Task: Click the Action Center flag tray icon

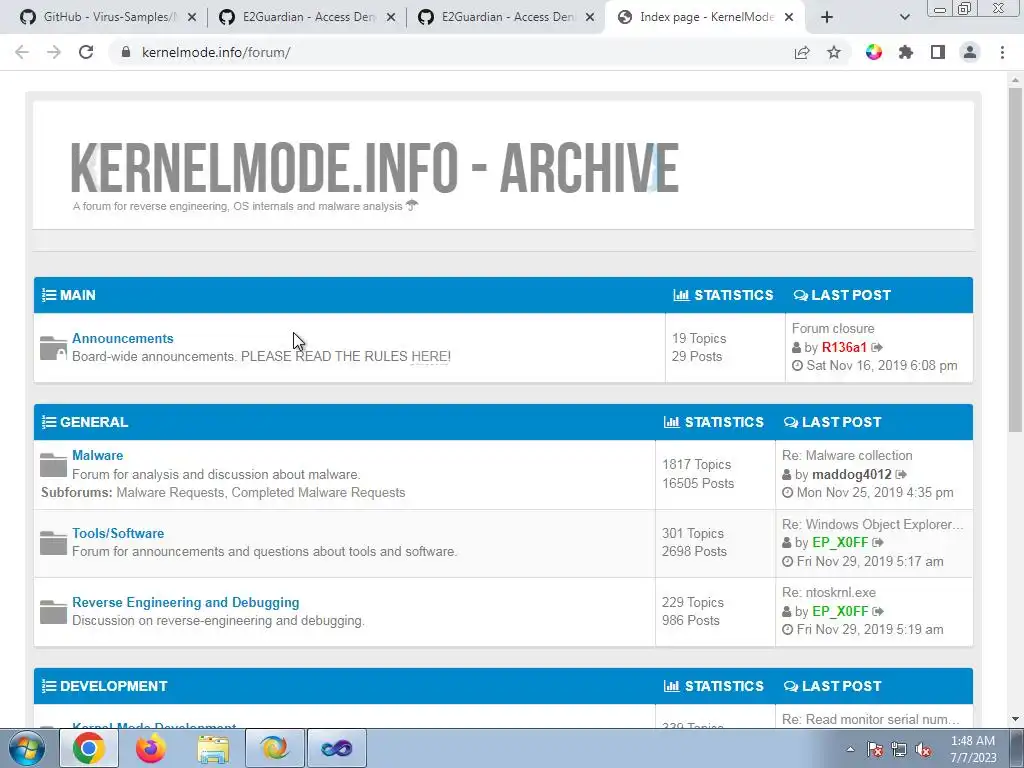Action: 874,749
